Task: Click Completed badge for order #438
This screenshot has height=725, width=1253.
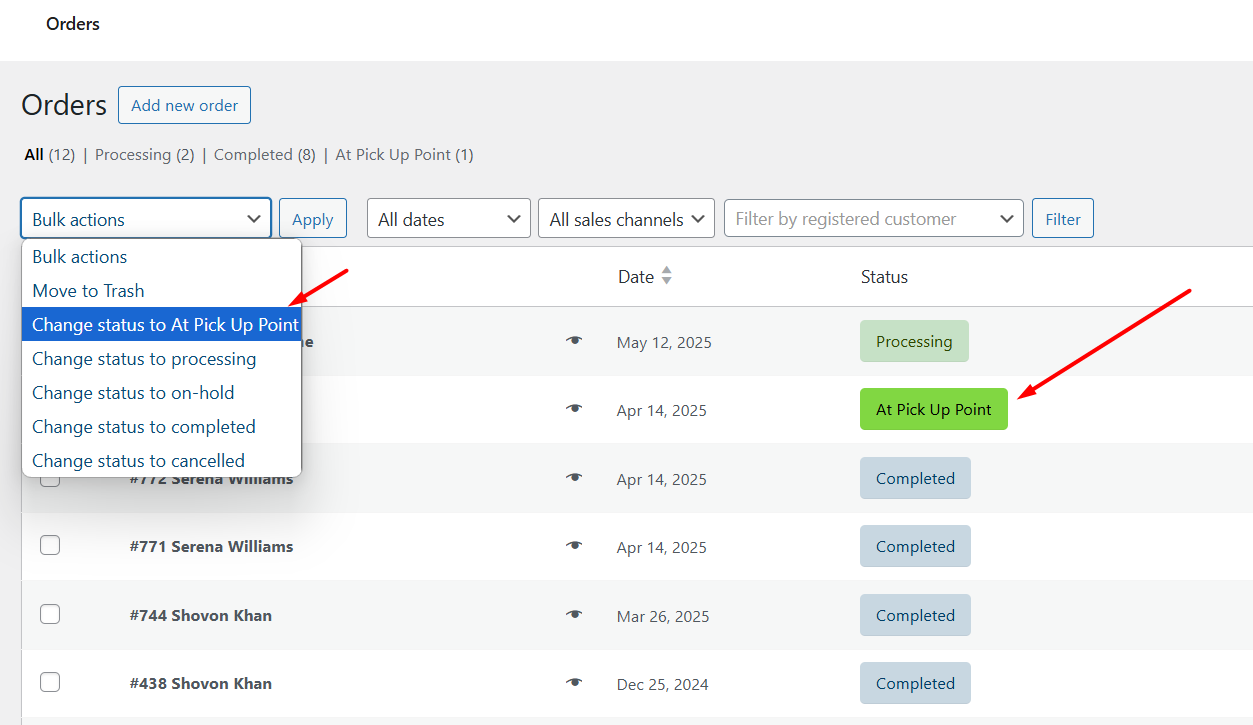Action: (915, 683)
